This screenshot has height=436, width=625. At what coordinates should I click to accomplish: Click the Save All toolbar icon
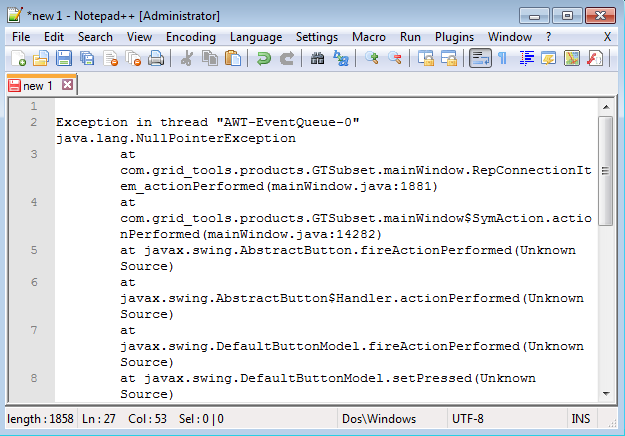87,59
